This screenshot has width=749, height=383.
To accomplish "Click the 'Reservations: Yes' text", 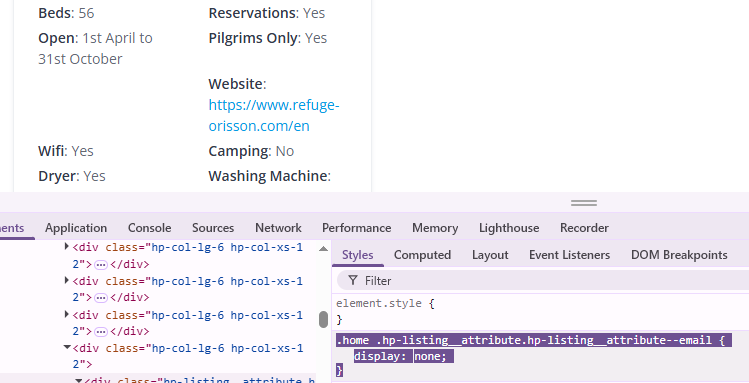I will [267, 13].
